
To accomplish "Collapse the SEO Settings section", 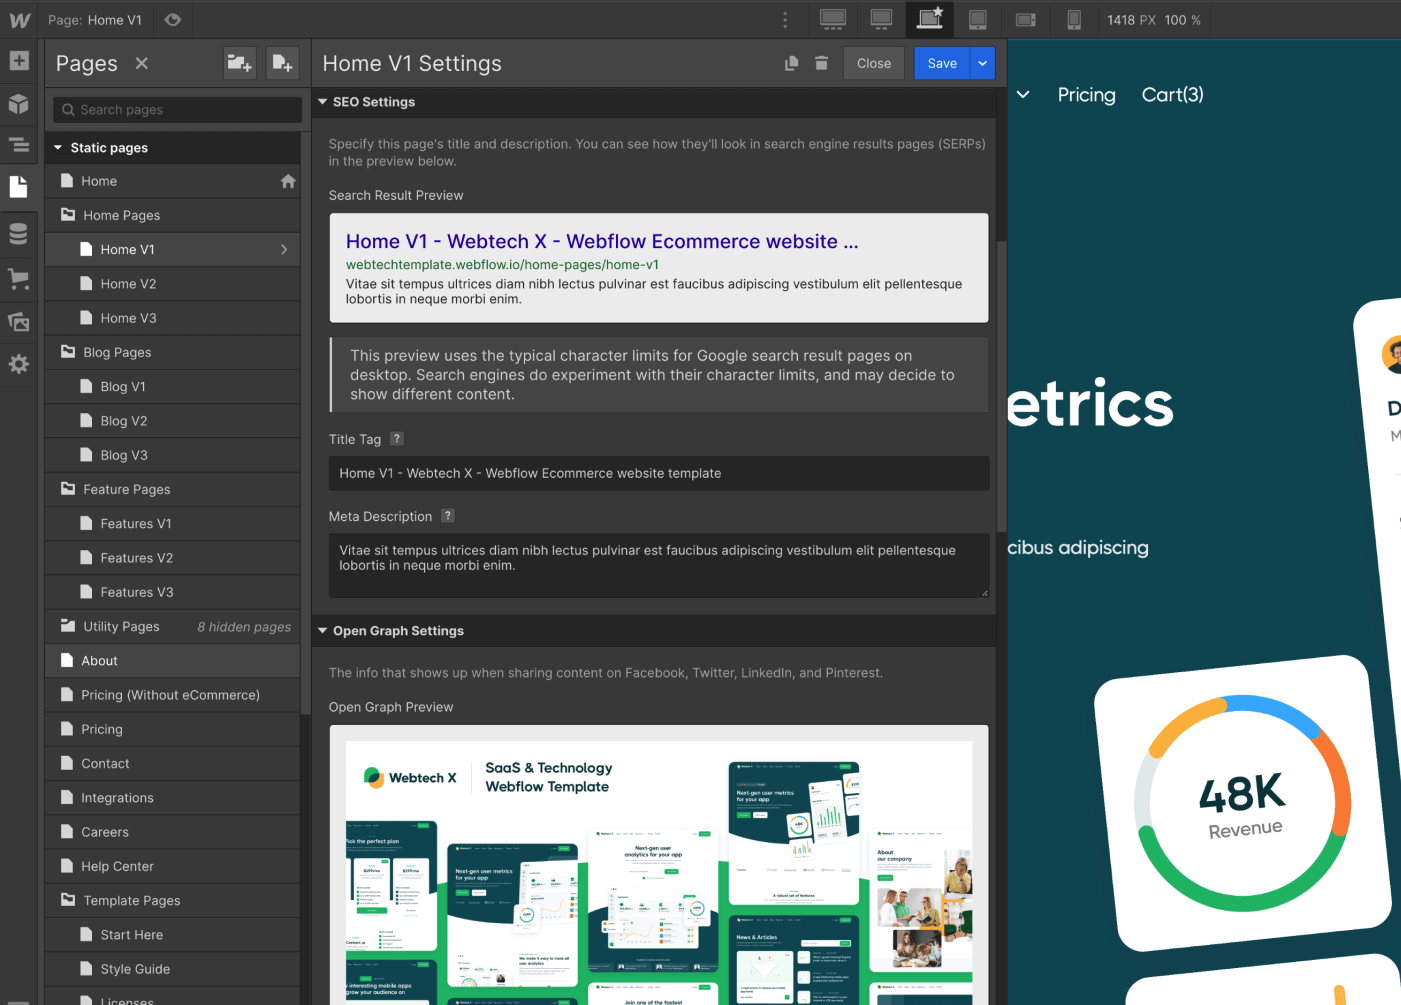I will point(322,101).
